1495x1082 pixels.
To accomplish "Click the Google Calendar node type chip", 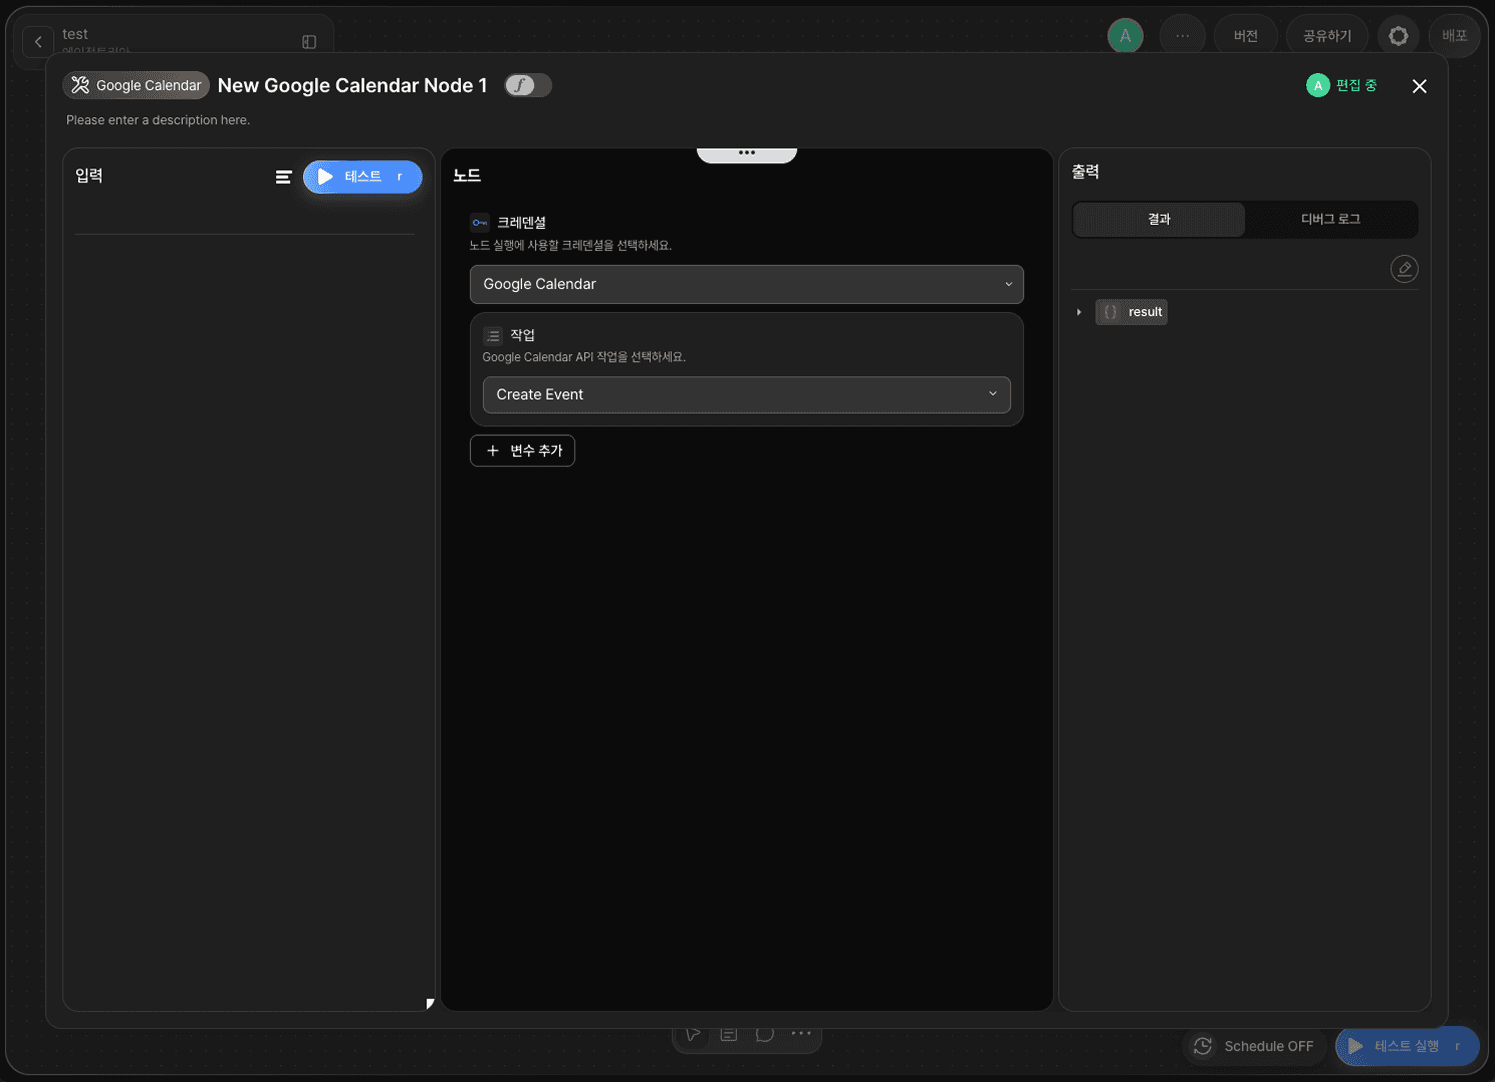I will pos(136,85).
